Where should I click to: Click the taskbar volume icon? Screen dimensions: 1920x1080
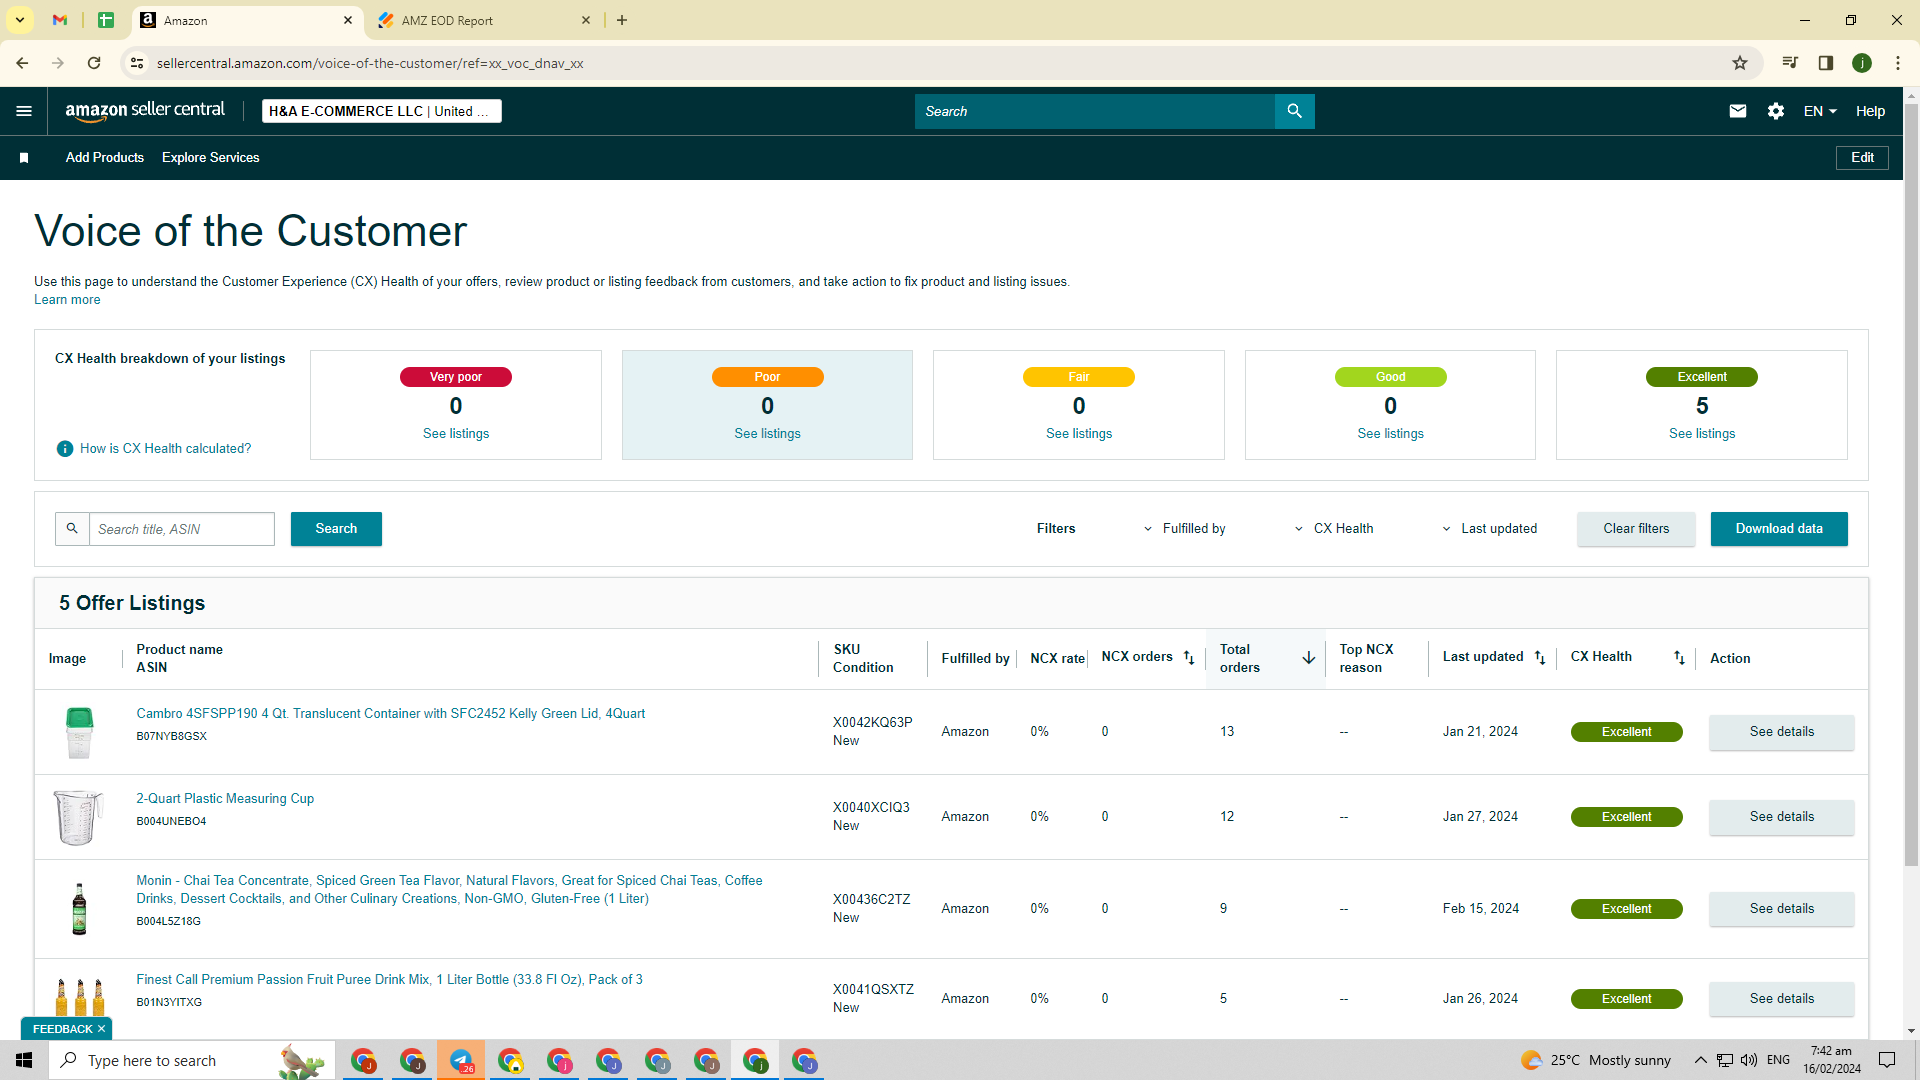tap(1749, 1060)
